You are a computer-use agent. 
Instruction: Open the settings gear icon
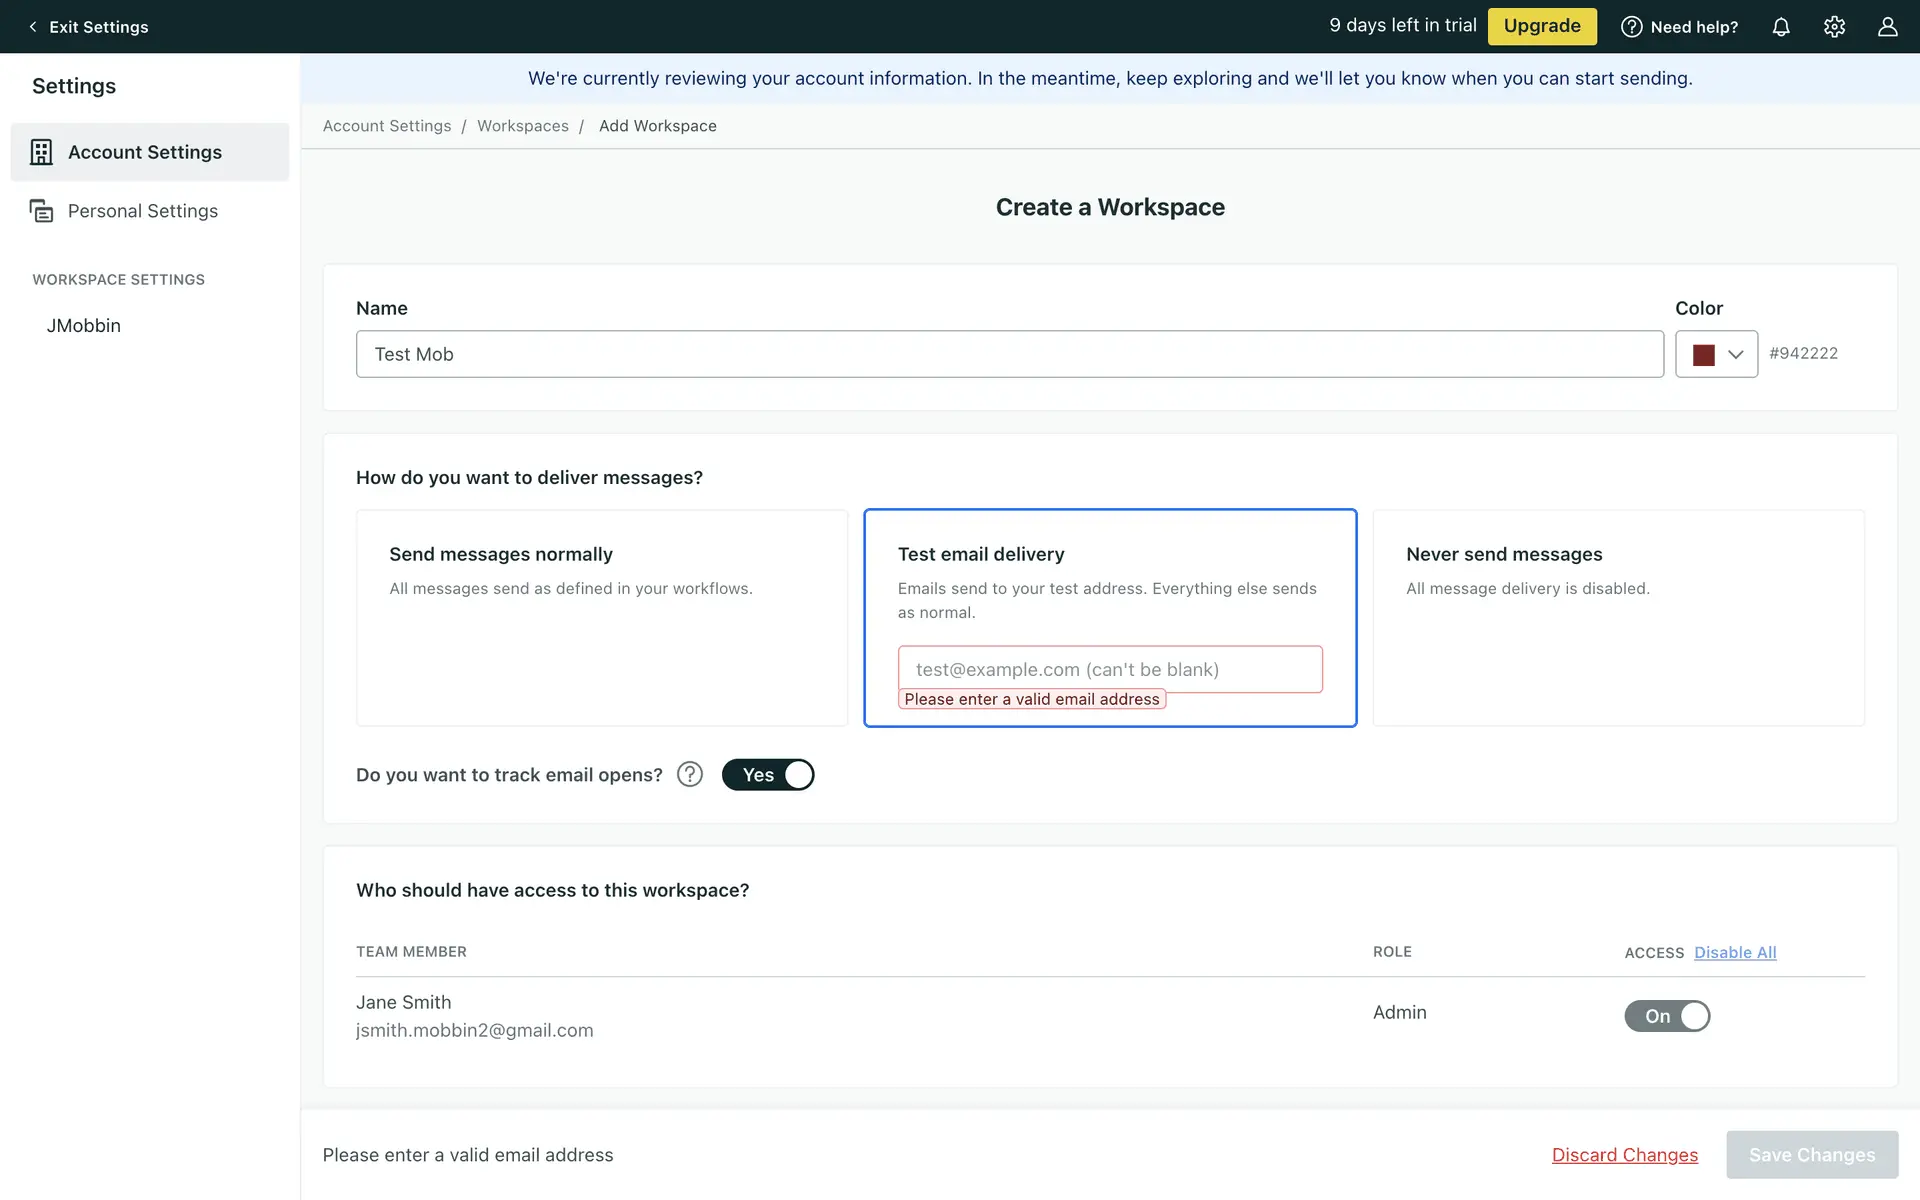tap(1834, 27)
